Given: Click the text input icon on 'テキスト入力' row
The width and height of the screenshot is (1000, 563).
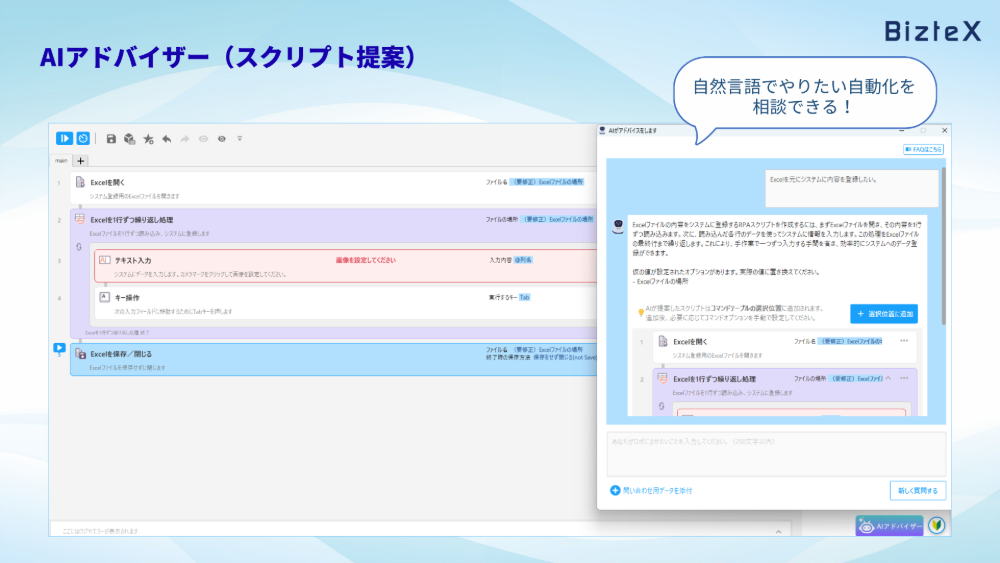Looking at the screenshot, I should (x=105, y=260).
